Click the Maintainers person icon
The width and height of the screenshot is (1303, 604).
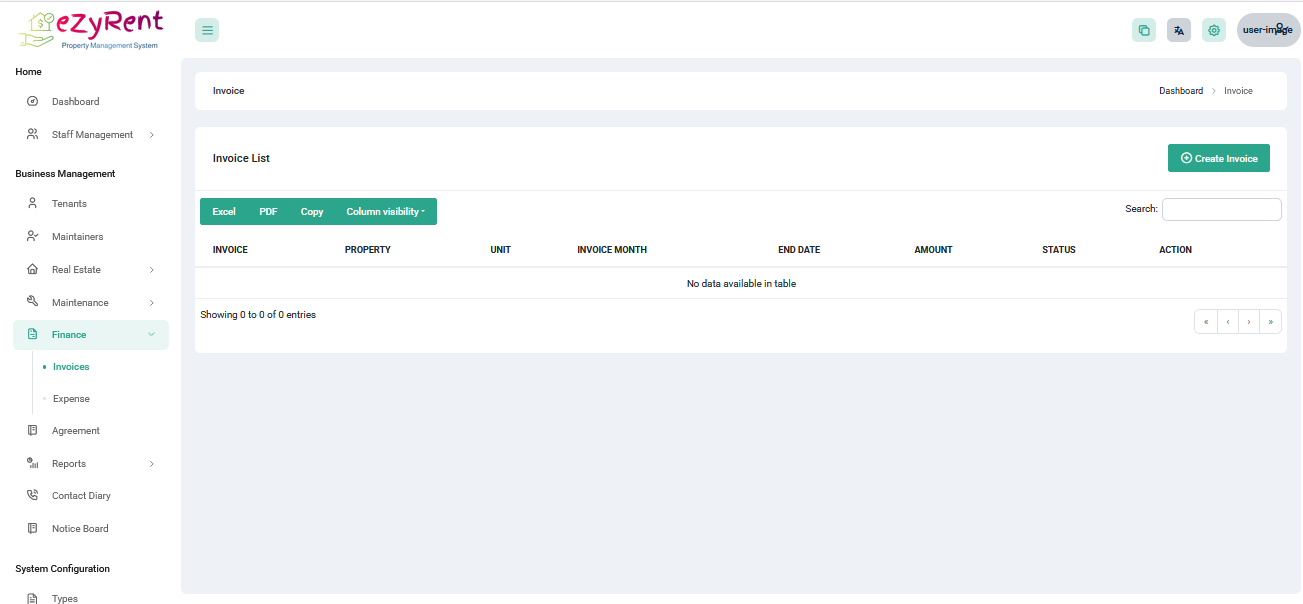tap(32, 237)
